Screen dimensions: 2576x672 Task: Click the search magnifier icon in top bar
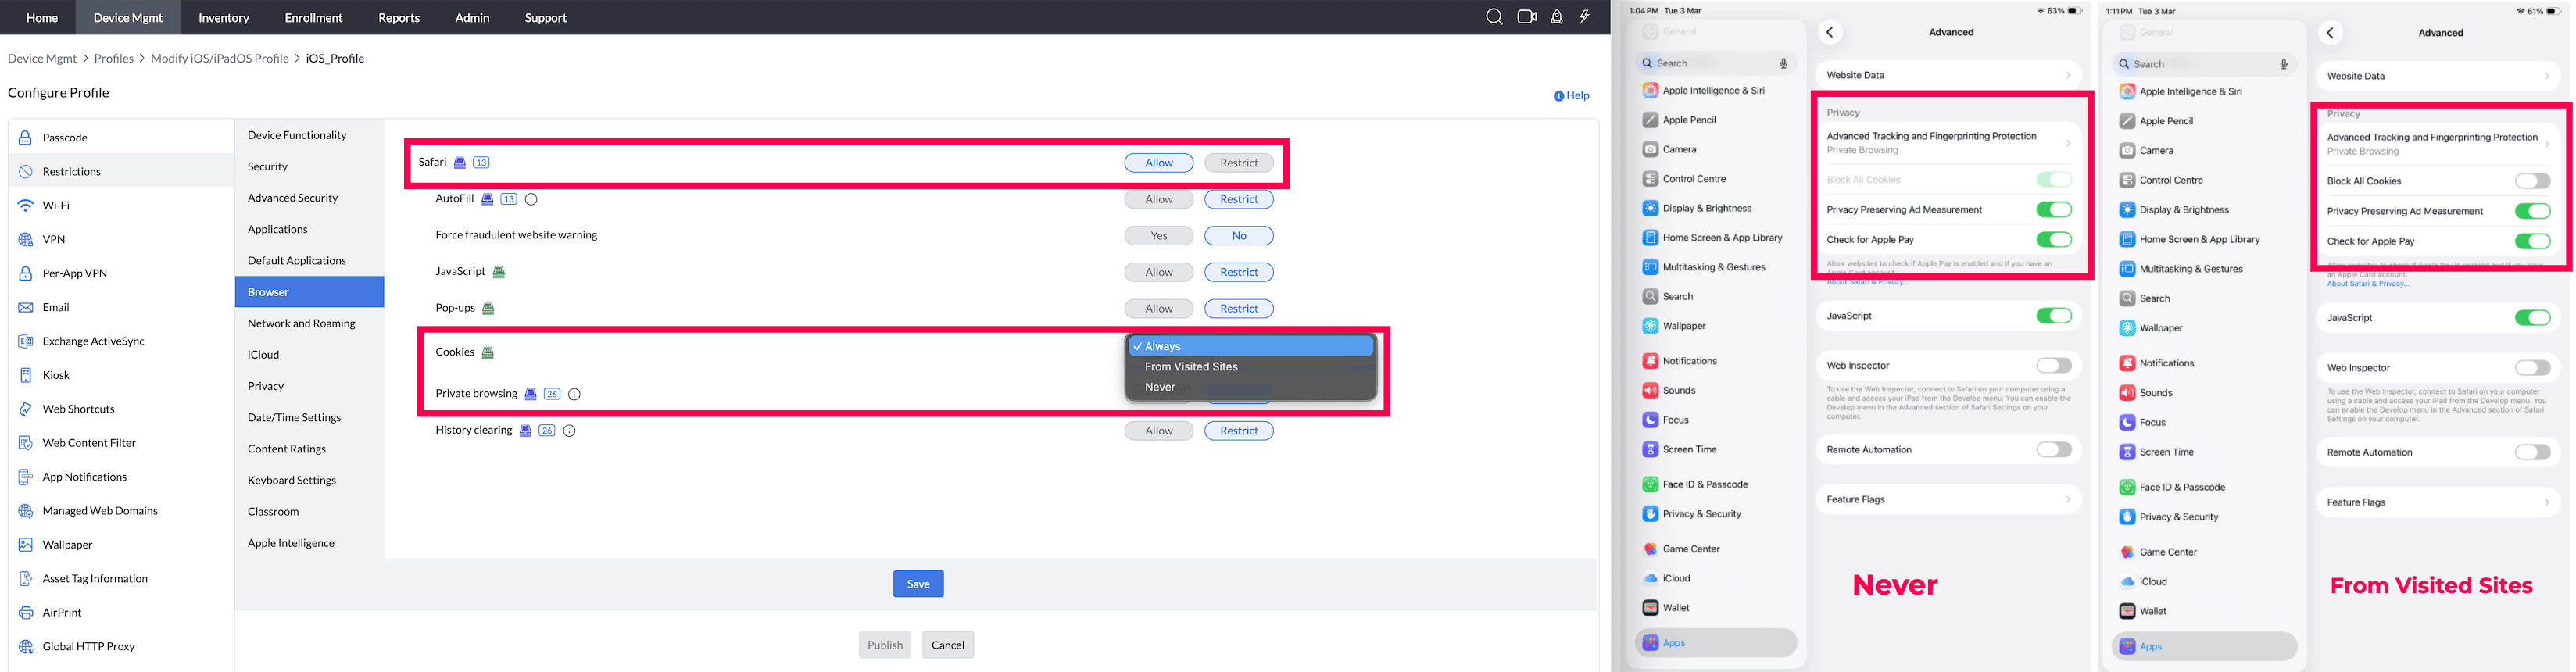(1494, 17)
